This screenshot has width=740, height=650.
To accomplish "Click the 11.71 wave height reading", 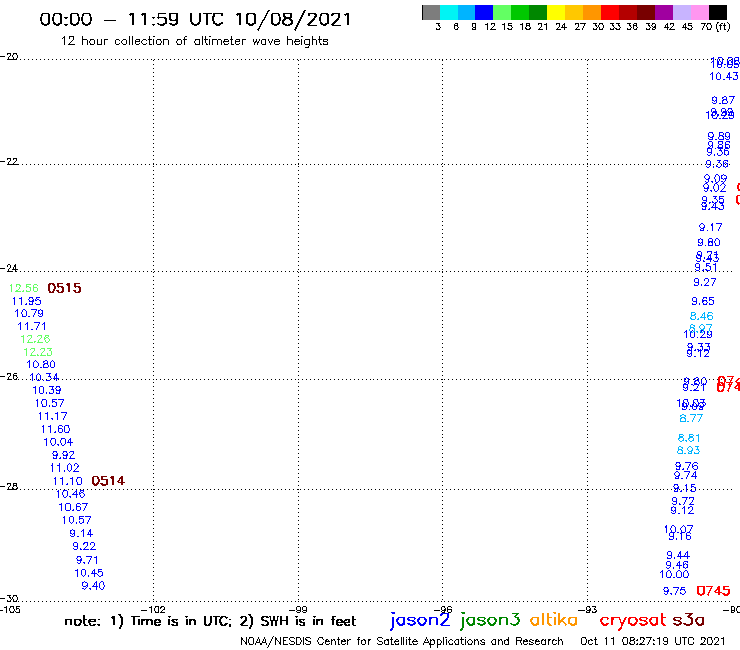I will click(32, 326).
